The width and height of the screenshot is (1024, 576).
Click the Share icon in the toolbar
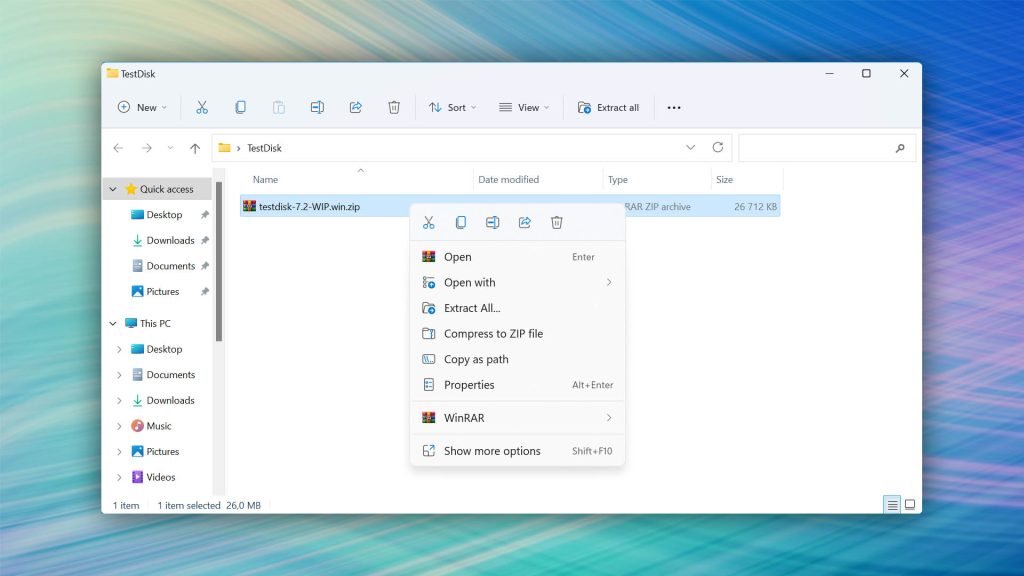(x=355, y=107)
